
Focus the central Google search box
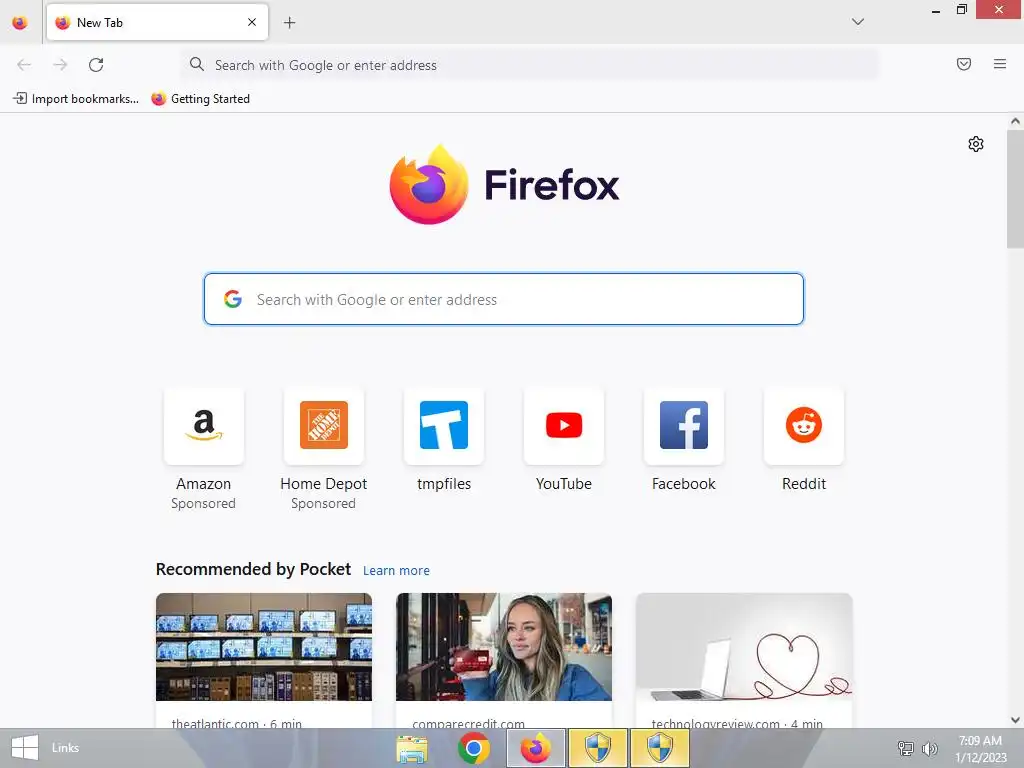(504, 299)
